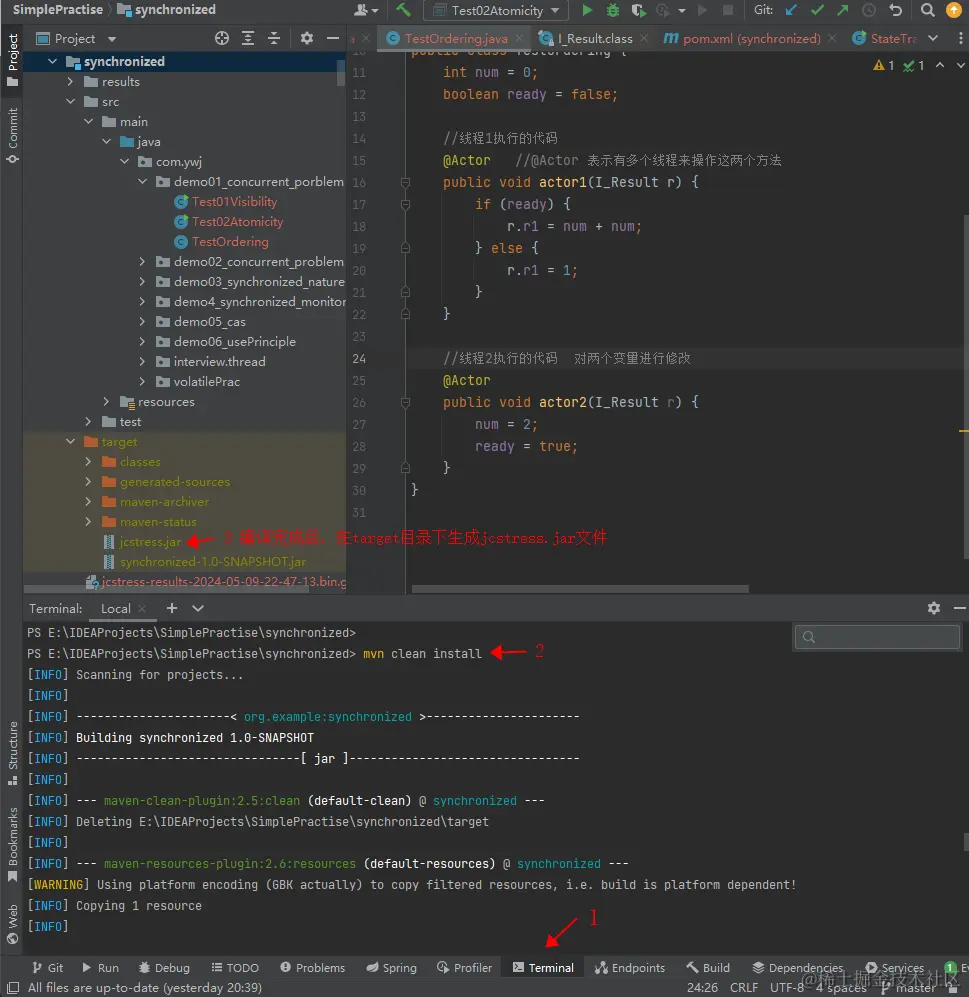Open Search Everywhere magnifier
This screenshot has height=997, width=969.
tap(928, 11)
